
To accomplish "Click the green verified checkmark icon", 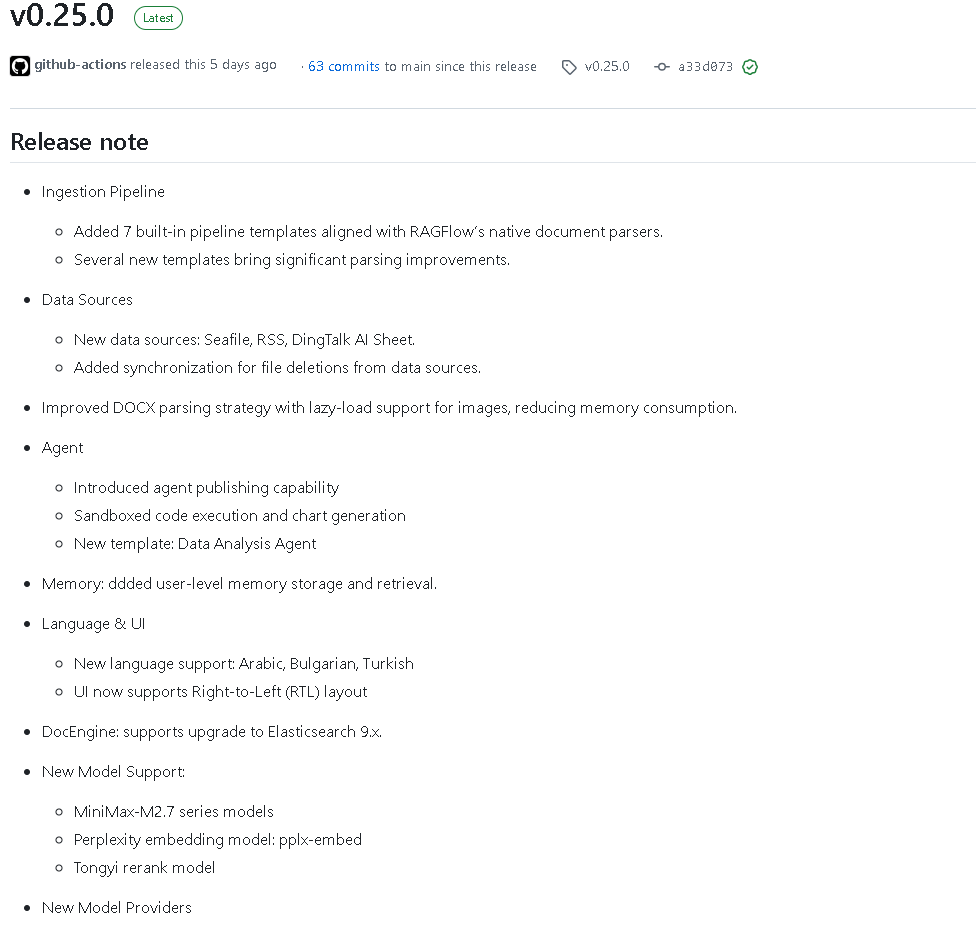I will tap(750, 67).
